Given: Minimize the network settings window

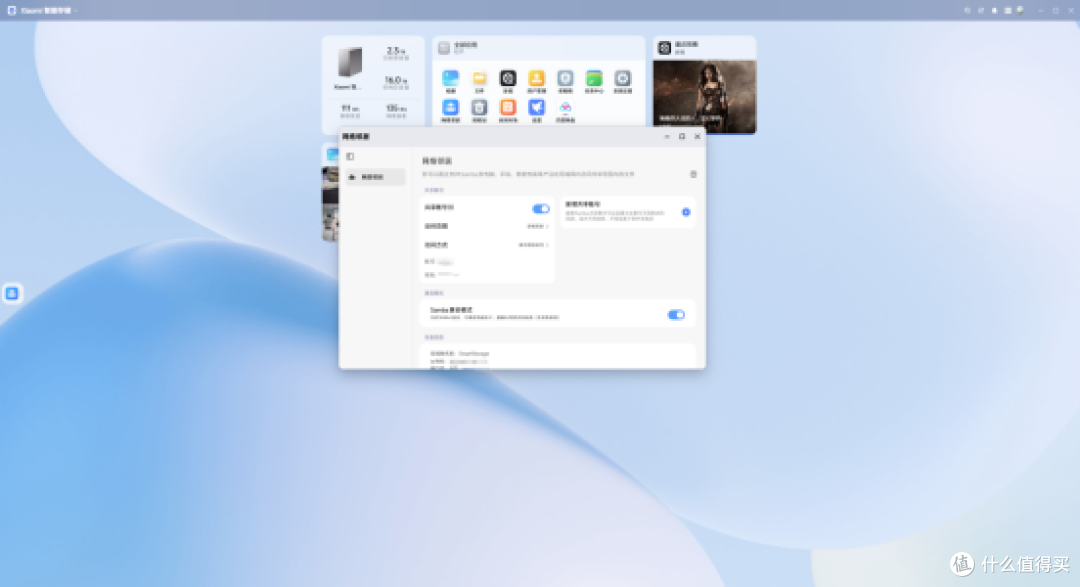Looking at the screenshot, I should point(667,136).
